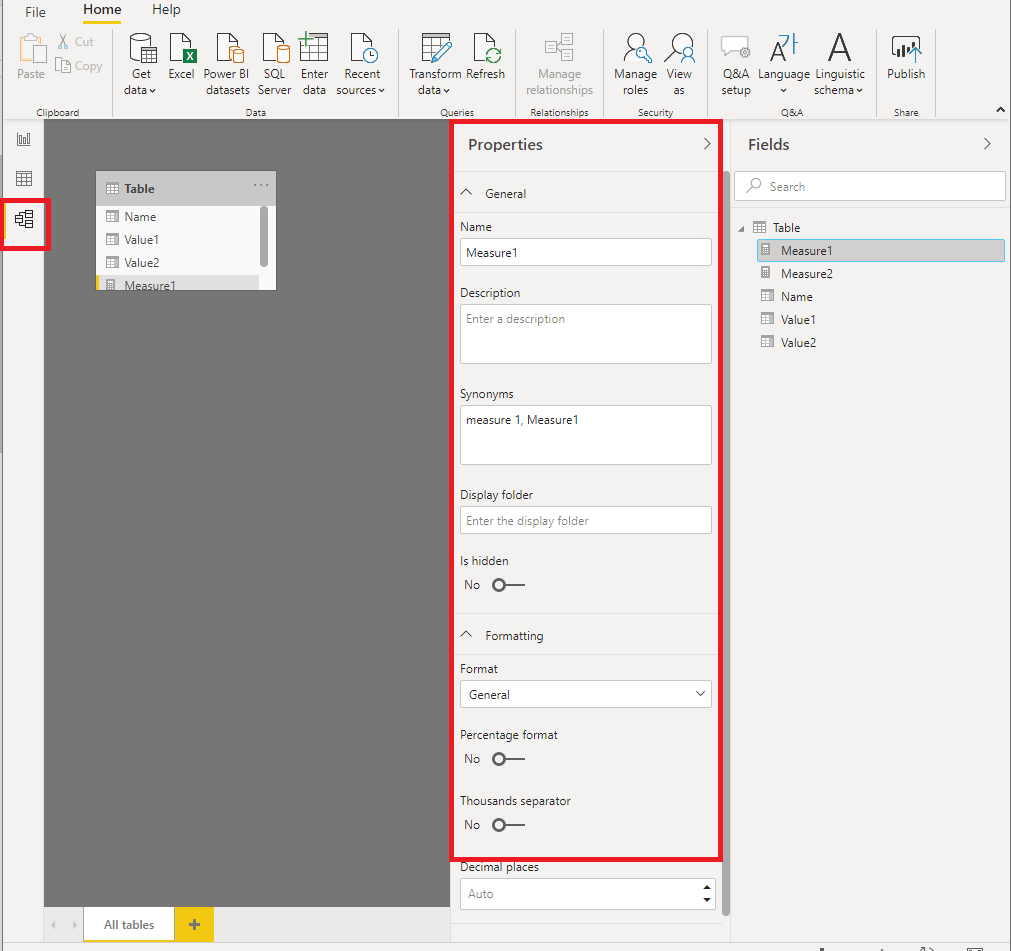The height and width of the screenshot is (951, 1011).
Task: Open Q&A setup
Action: click(x=736, y=64)
